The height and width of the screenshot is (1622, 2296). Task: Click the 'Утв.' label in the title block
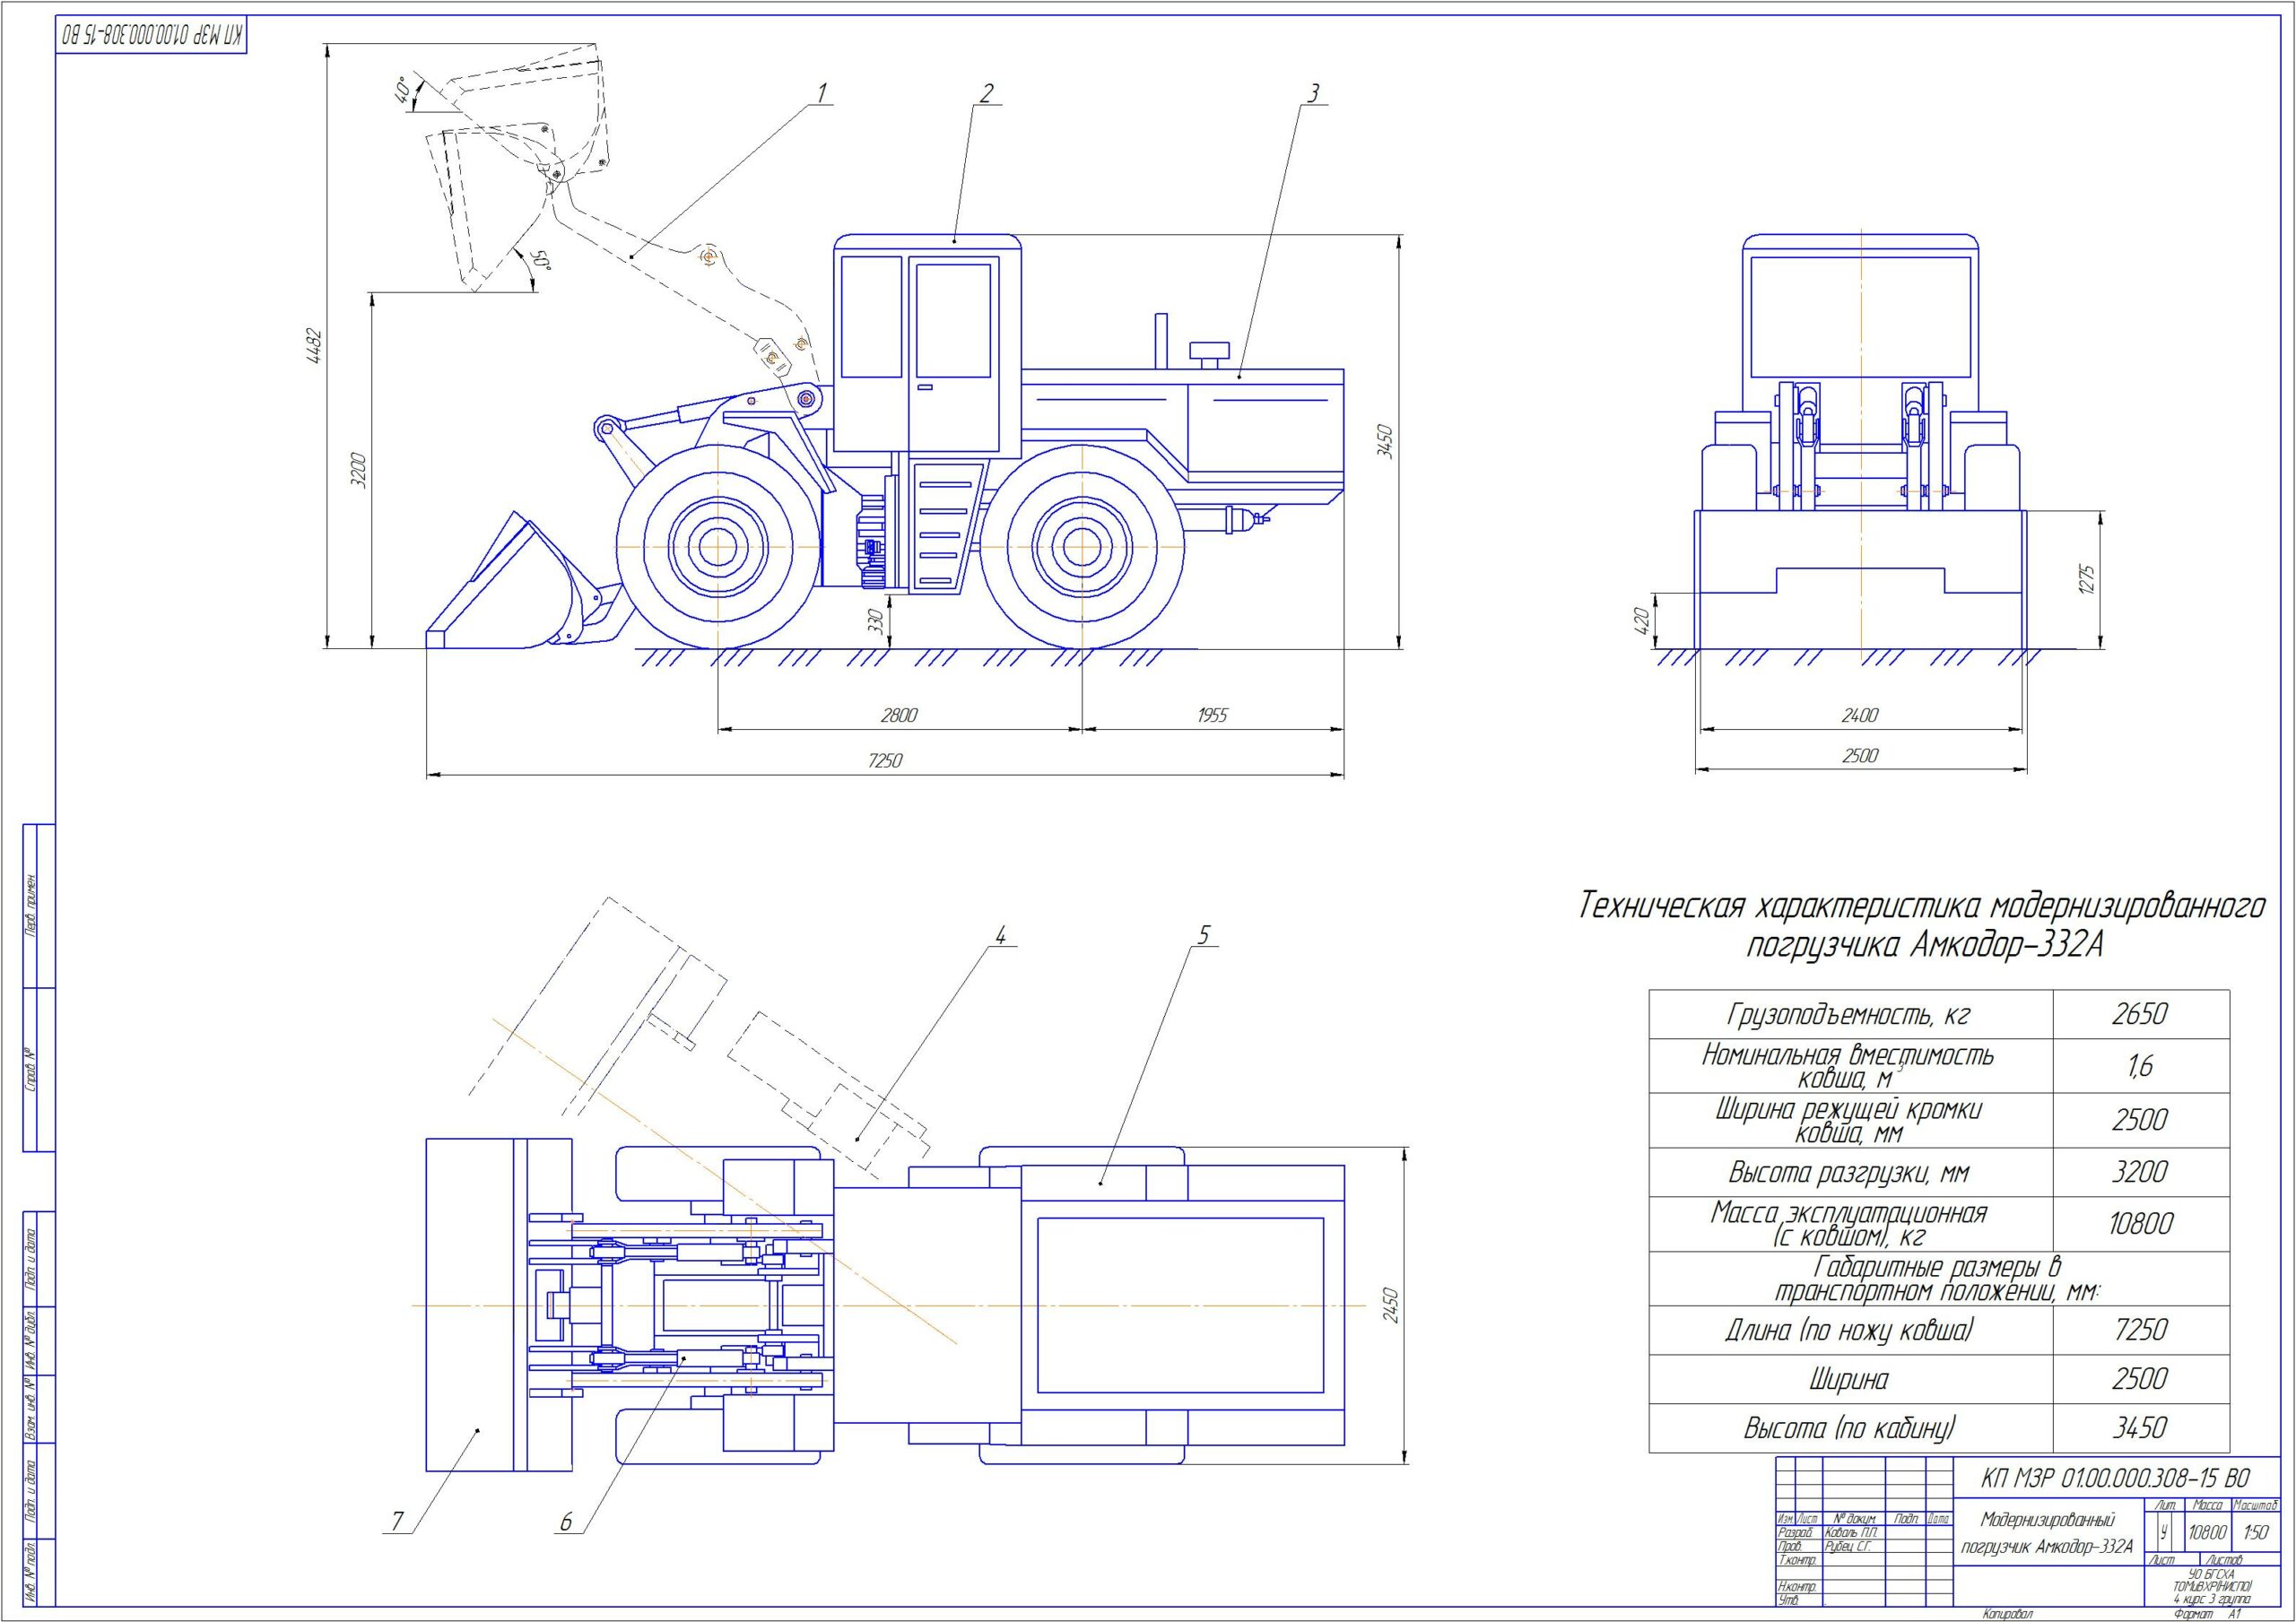1789,1601
